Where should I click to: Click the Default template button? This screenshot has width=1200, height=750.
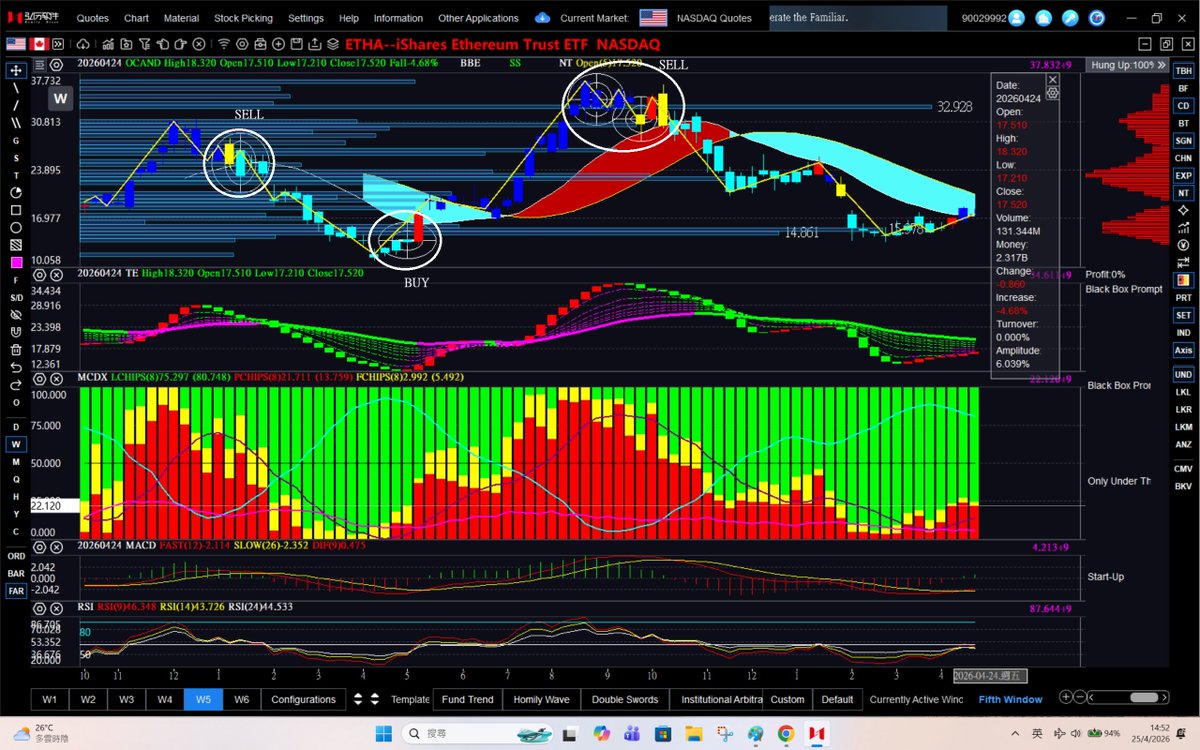(x=837, y=699)
